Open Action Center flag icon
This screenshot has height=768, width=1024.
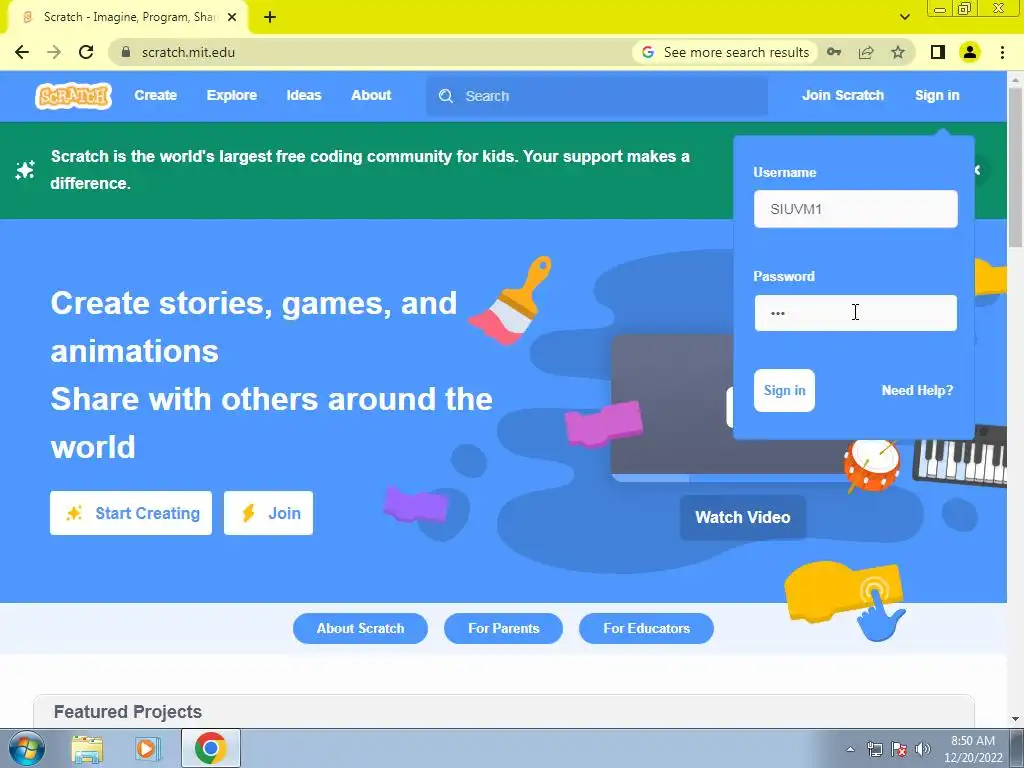click(899, 749)
